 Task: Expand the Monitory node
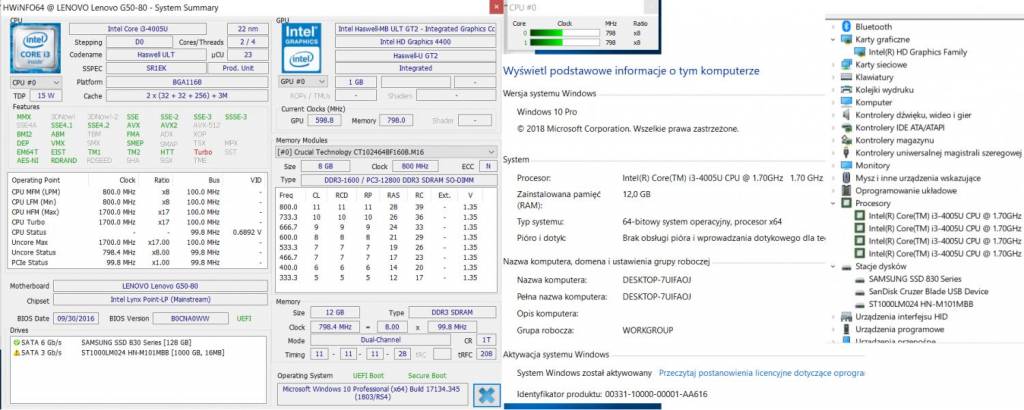tap(833, 165)
